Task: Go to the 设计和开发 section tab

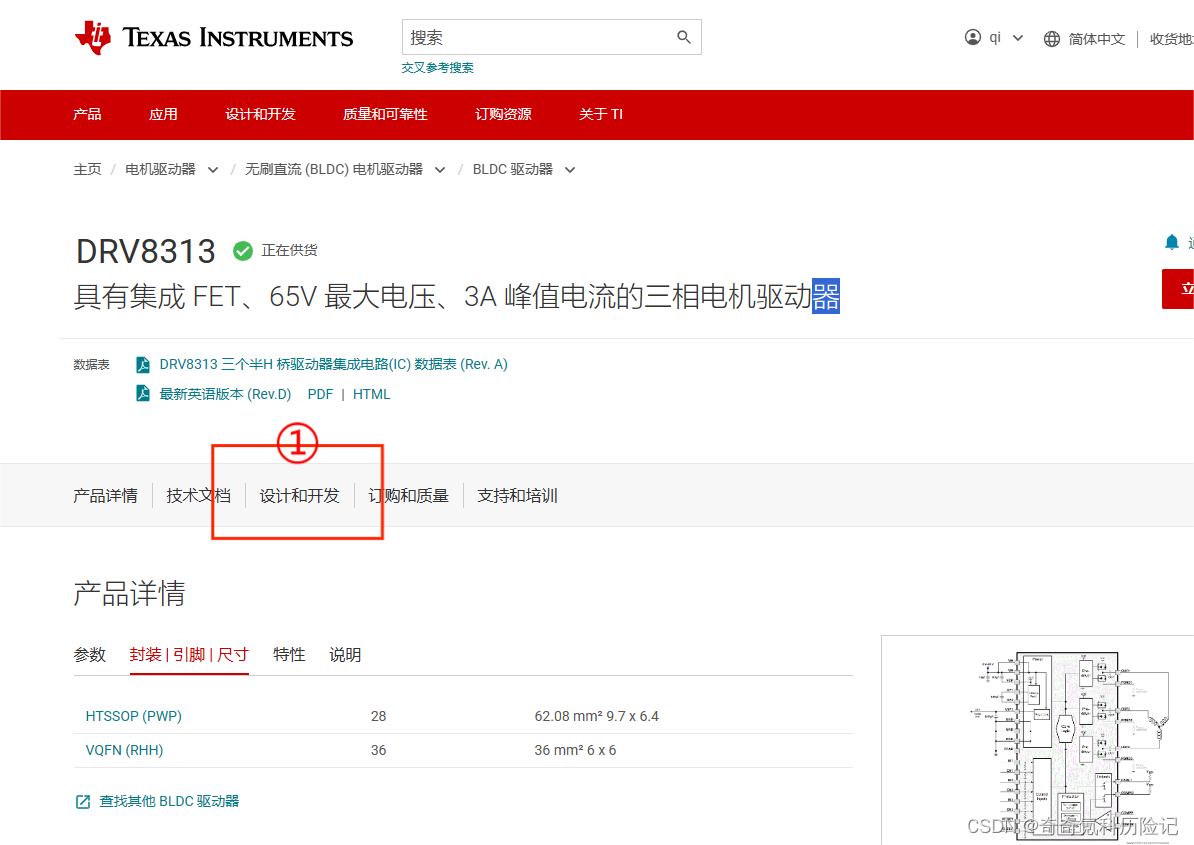Action: [299, 496]
